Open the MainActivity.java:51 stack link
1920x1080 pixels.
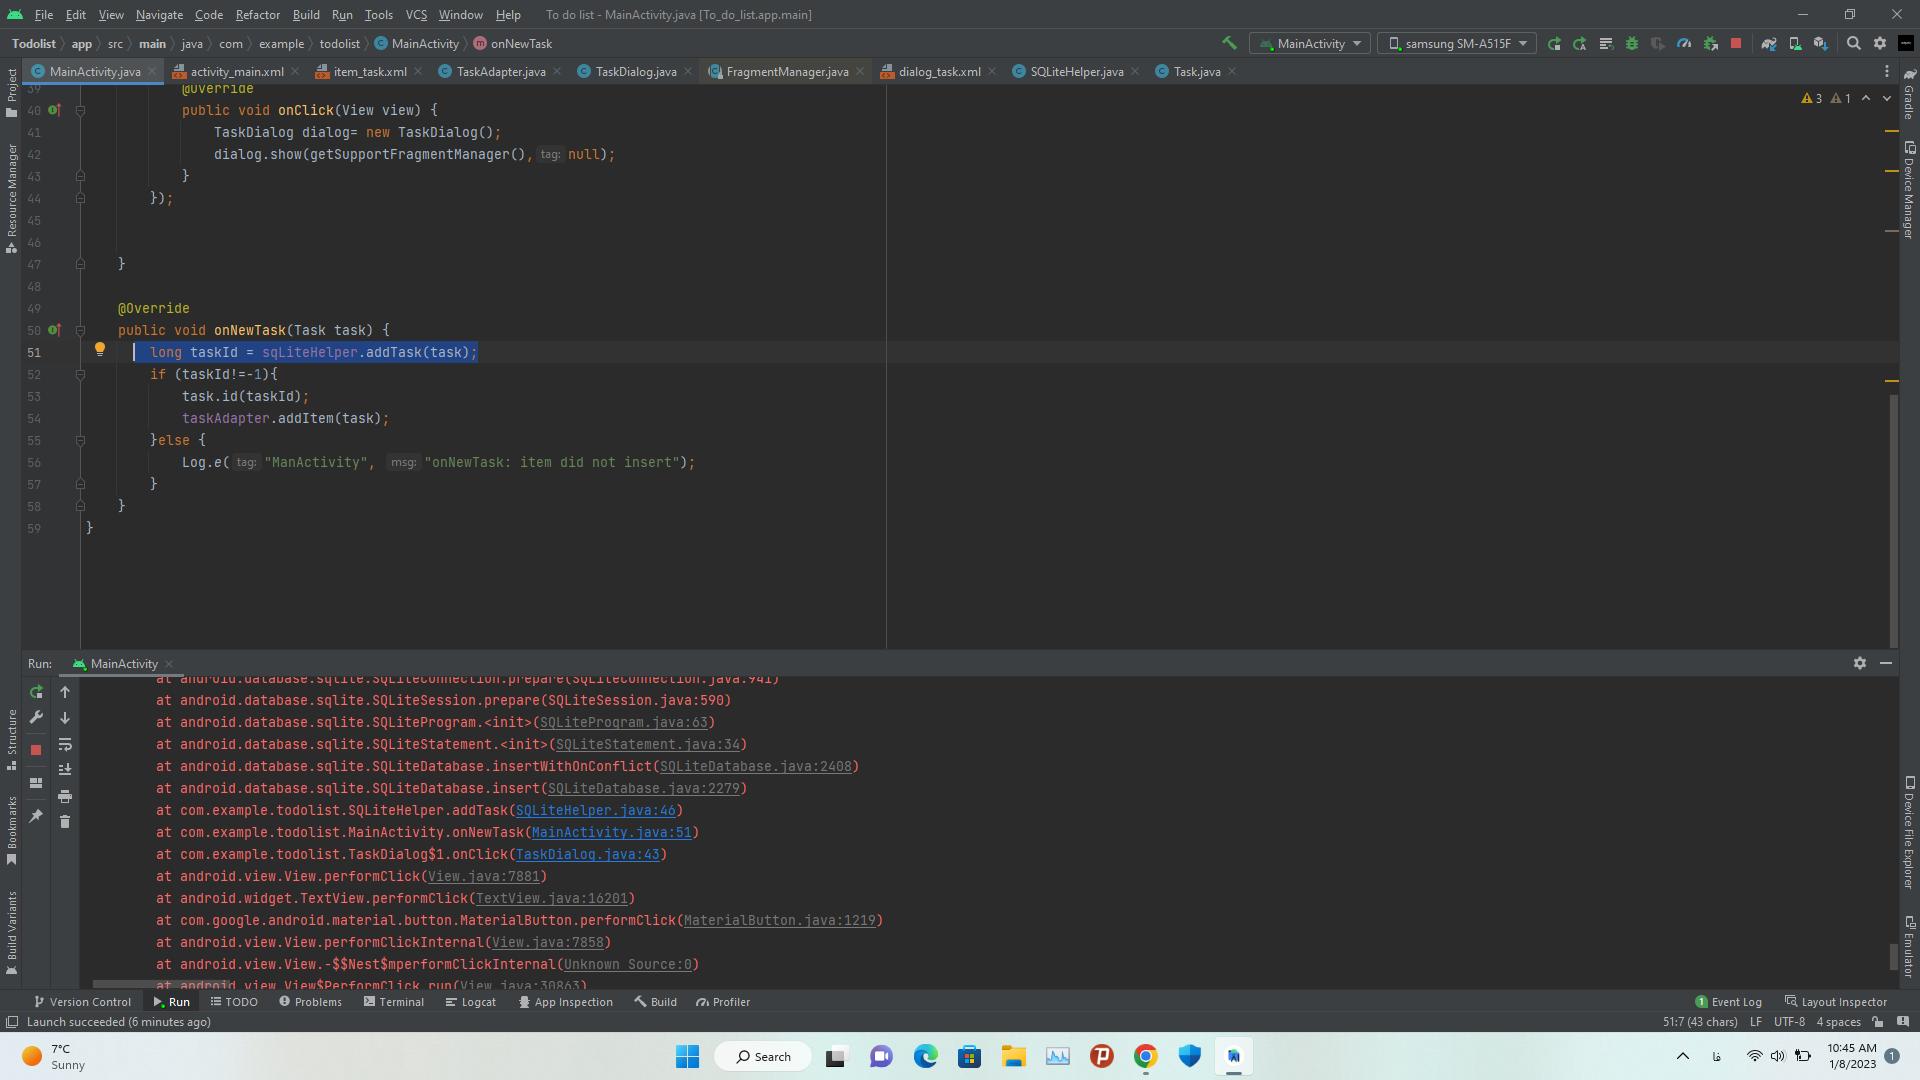coord(611,832)
